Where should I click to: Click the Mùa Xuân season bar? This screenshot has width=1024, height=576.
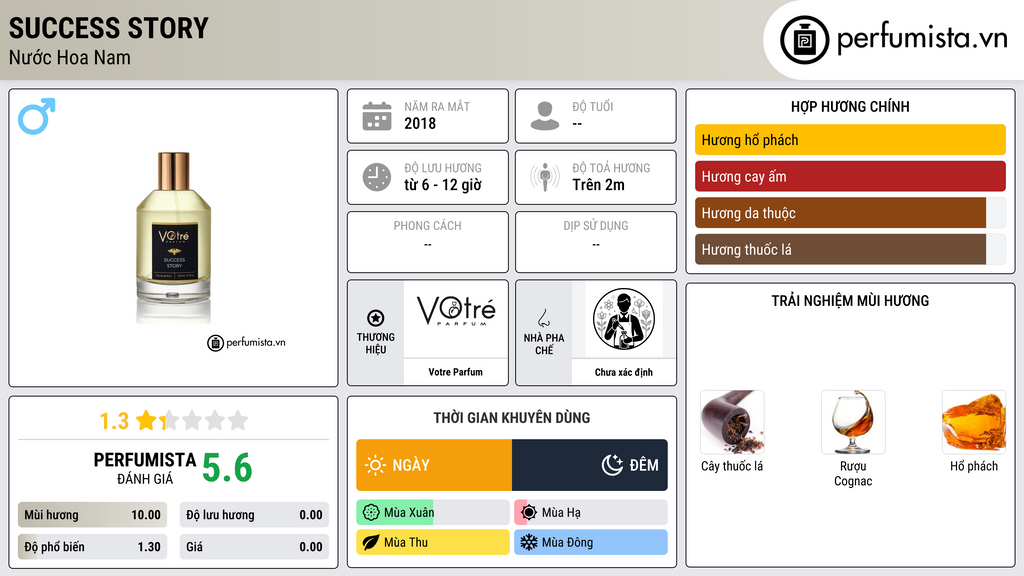click(433, 513)
